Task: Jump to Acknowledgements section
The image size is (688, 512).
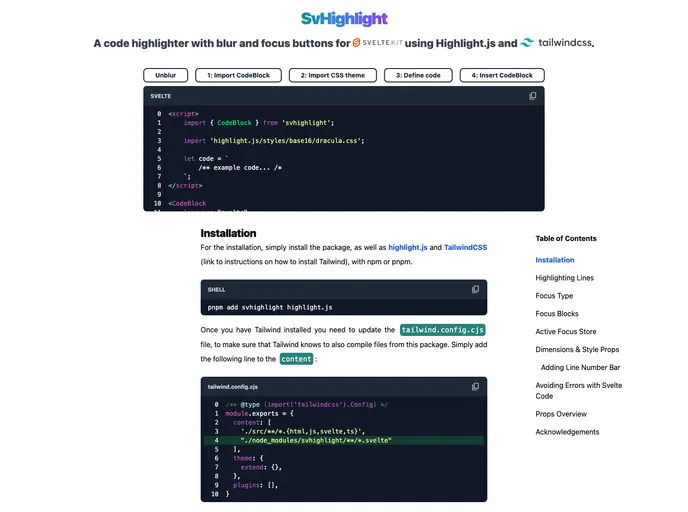Action: (567, 432)
